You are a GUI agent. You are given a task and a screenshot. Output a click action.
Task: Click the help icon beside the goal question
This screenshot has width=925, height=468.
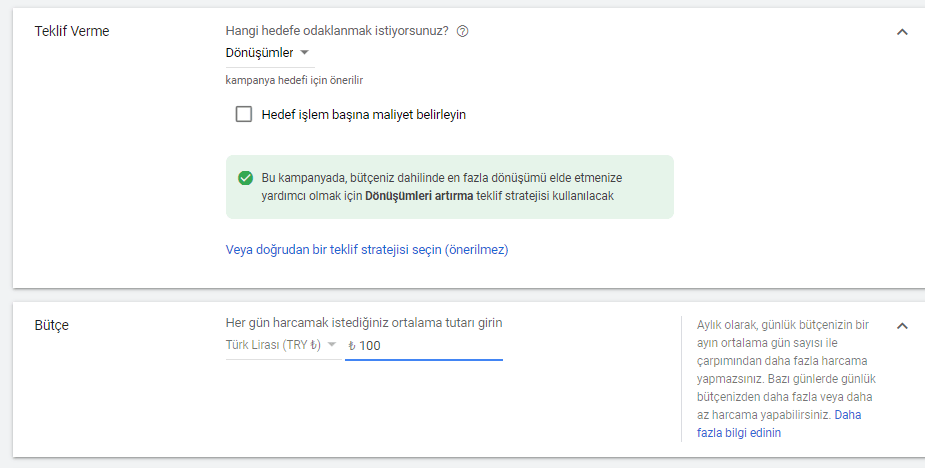(x=462, y=31)
